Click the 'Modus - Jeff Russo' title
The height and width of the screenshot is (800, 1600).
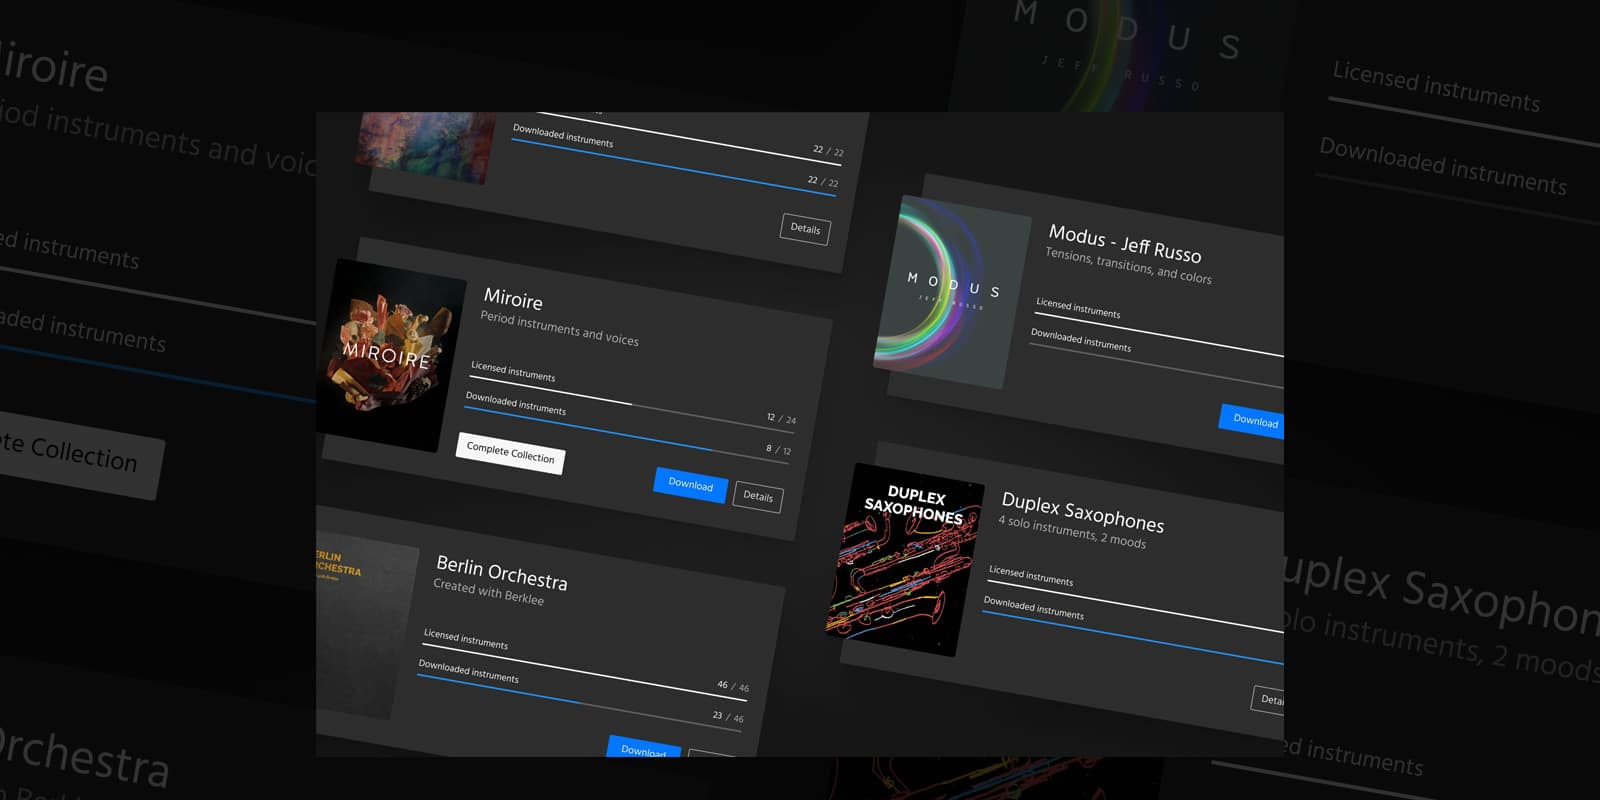[x=1125, y=243]
